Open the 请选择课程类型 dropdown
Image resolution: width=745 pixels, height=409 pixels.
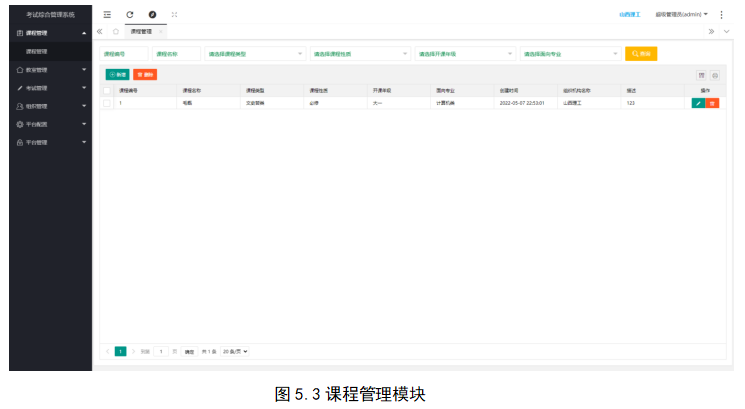coord(255,54)
